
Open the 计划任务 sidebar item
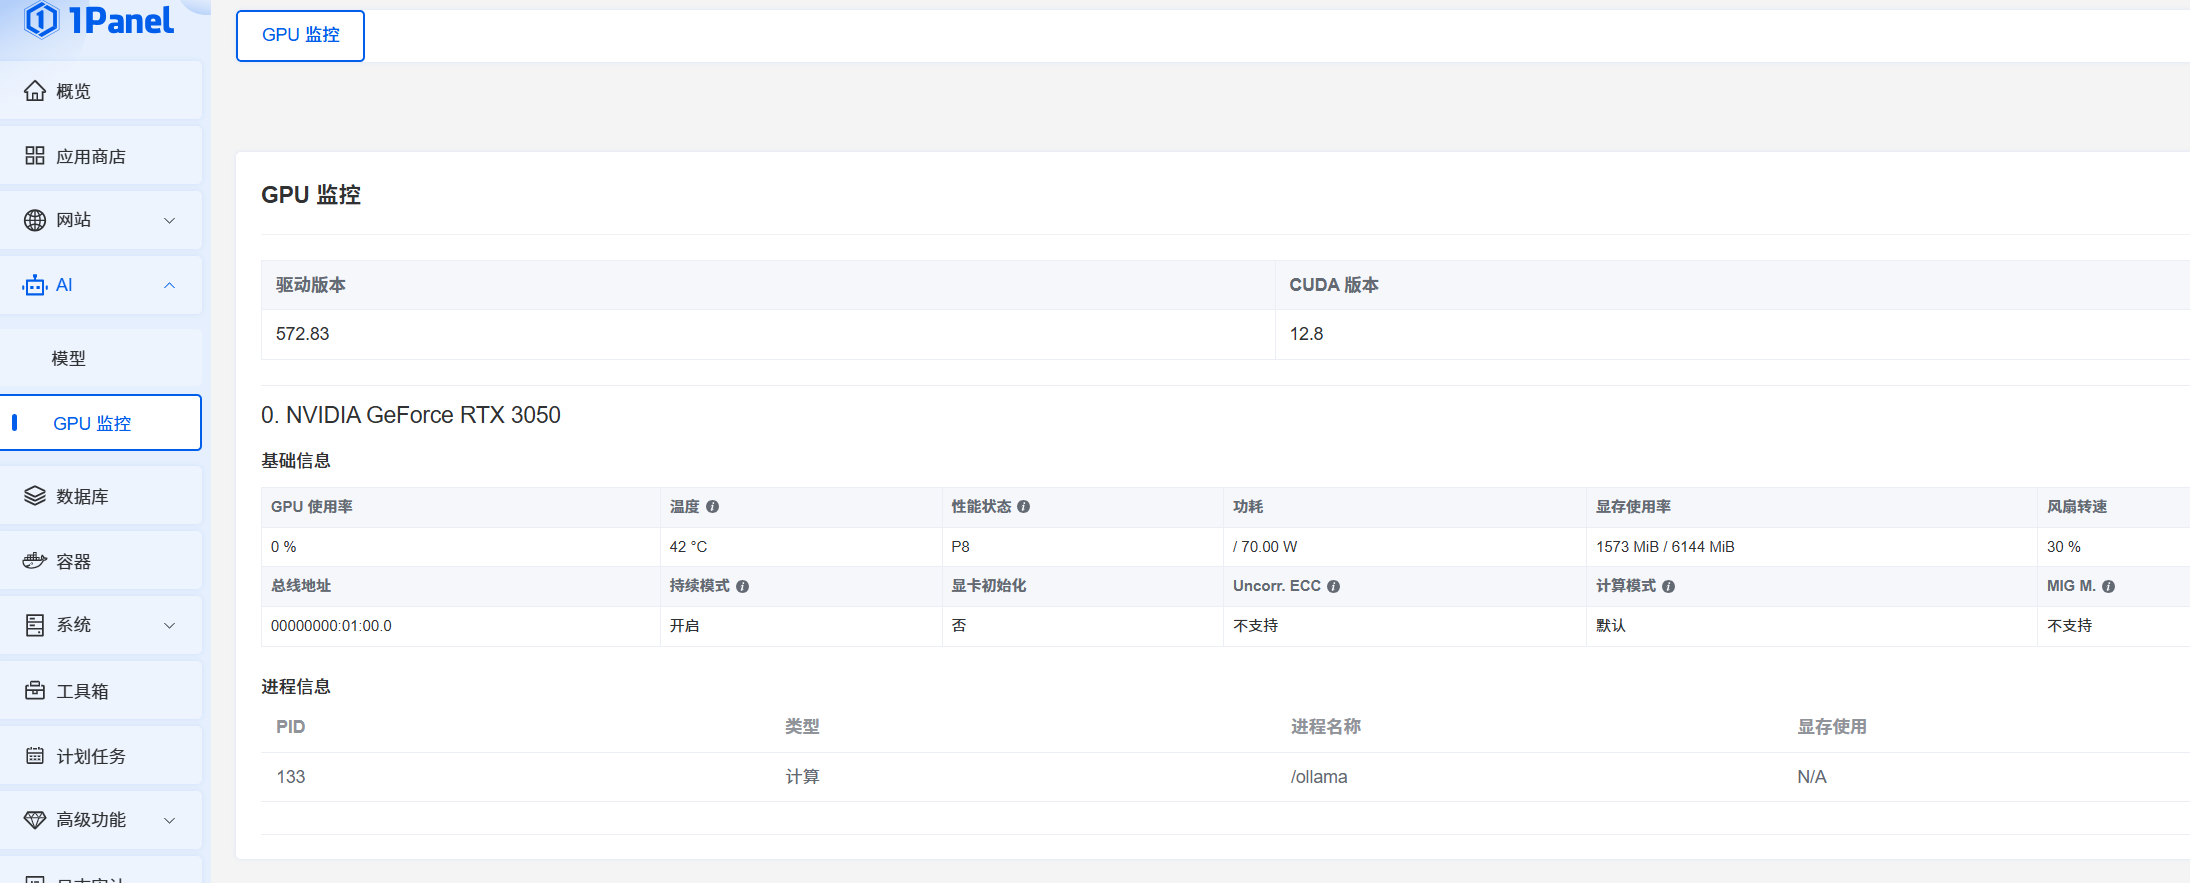[x=100, y=756]
